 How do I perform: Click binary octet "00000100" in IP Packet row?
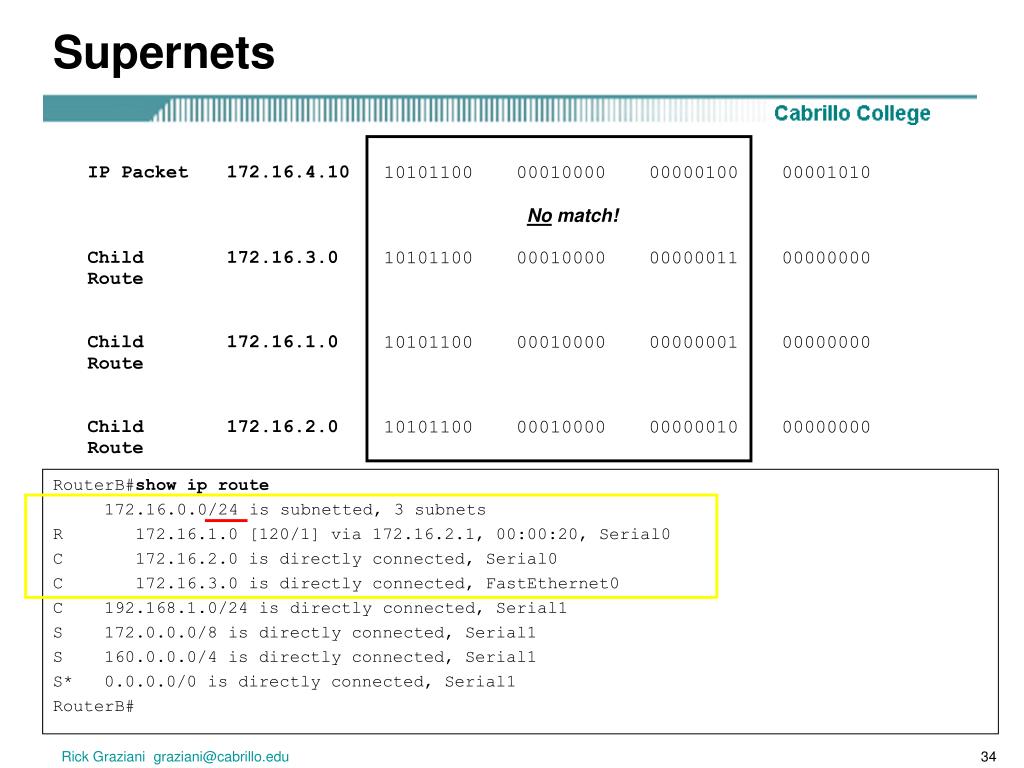[694, 172]
